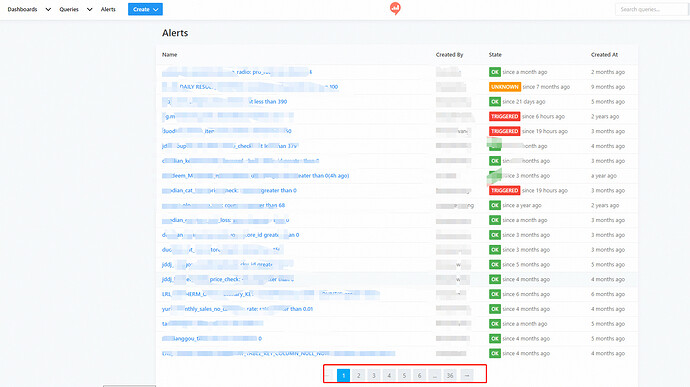Go to pagination page 4

pyautogui.click(x=389, y=376)
